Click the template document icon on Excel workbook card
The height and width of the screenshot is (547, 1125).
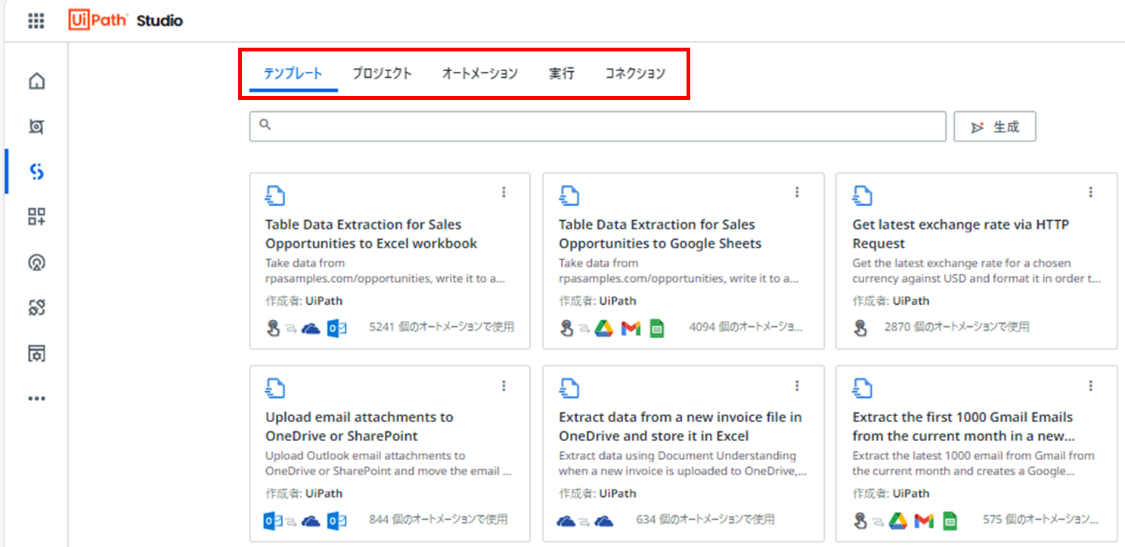276,195
